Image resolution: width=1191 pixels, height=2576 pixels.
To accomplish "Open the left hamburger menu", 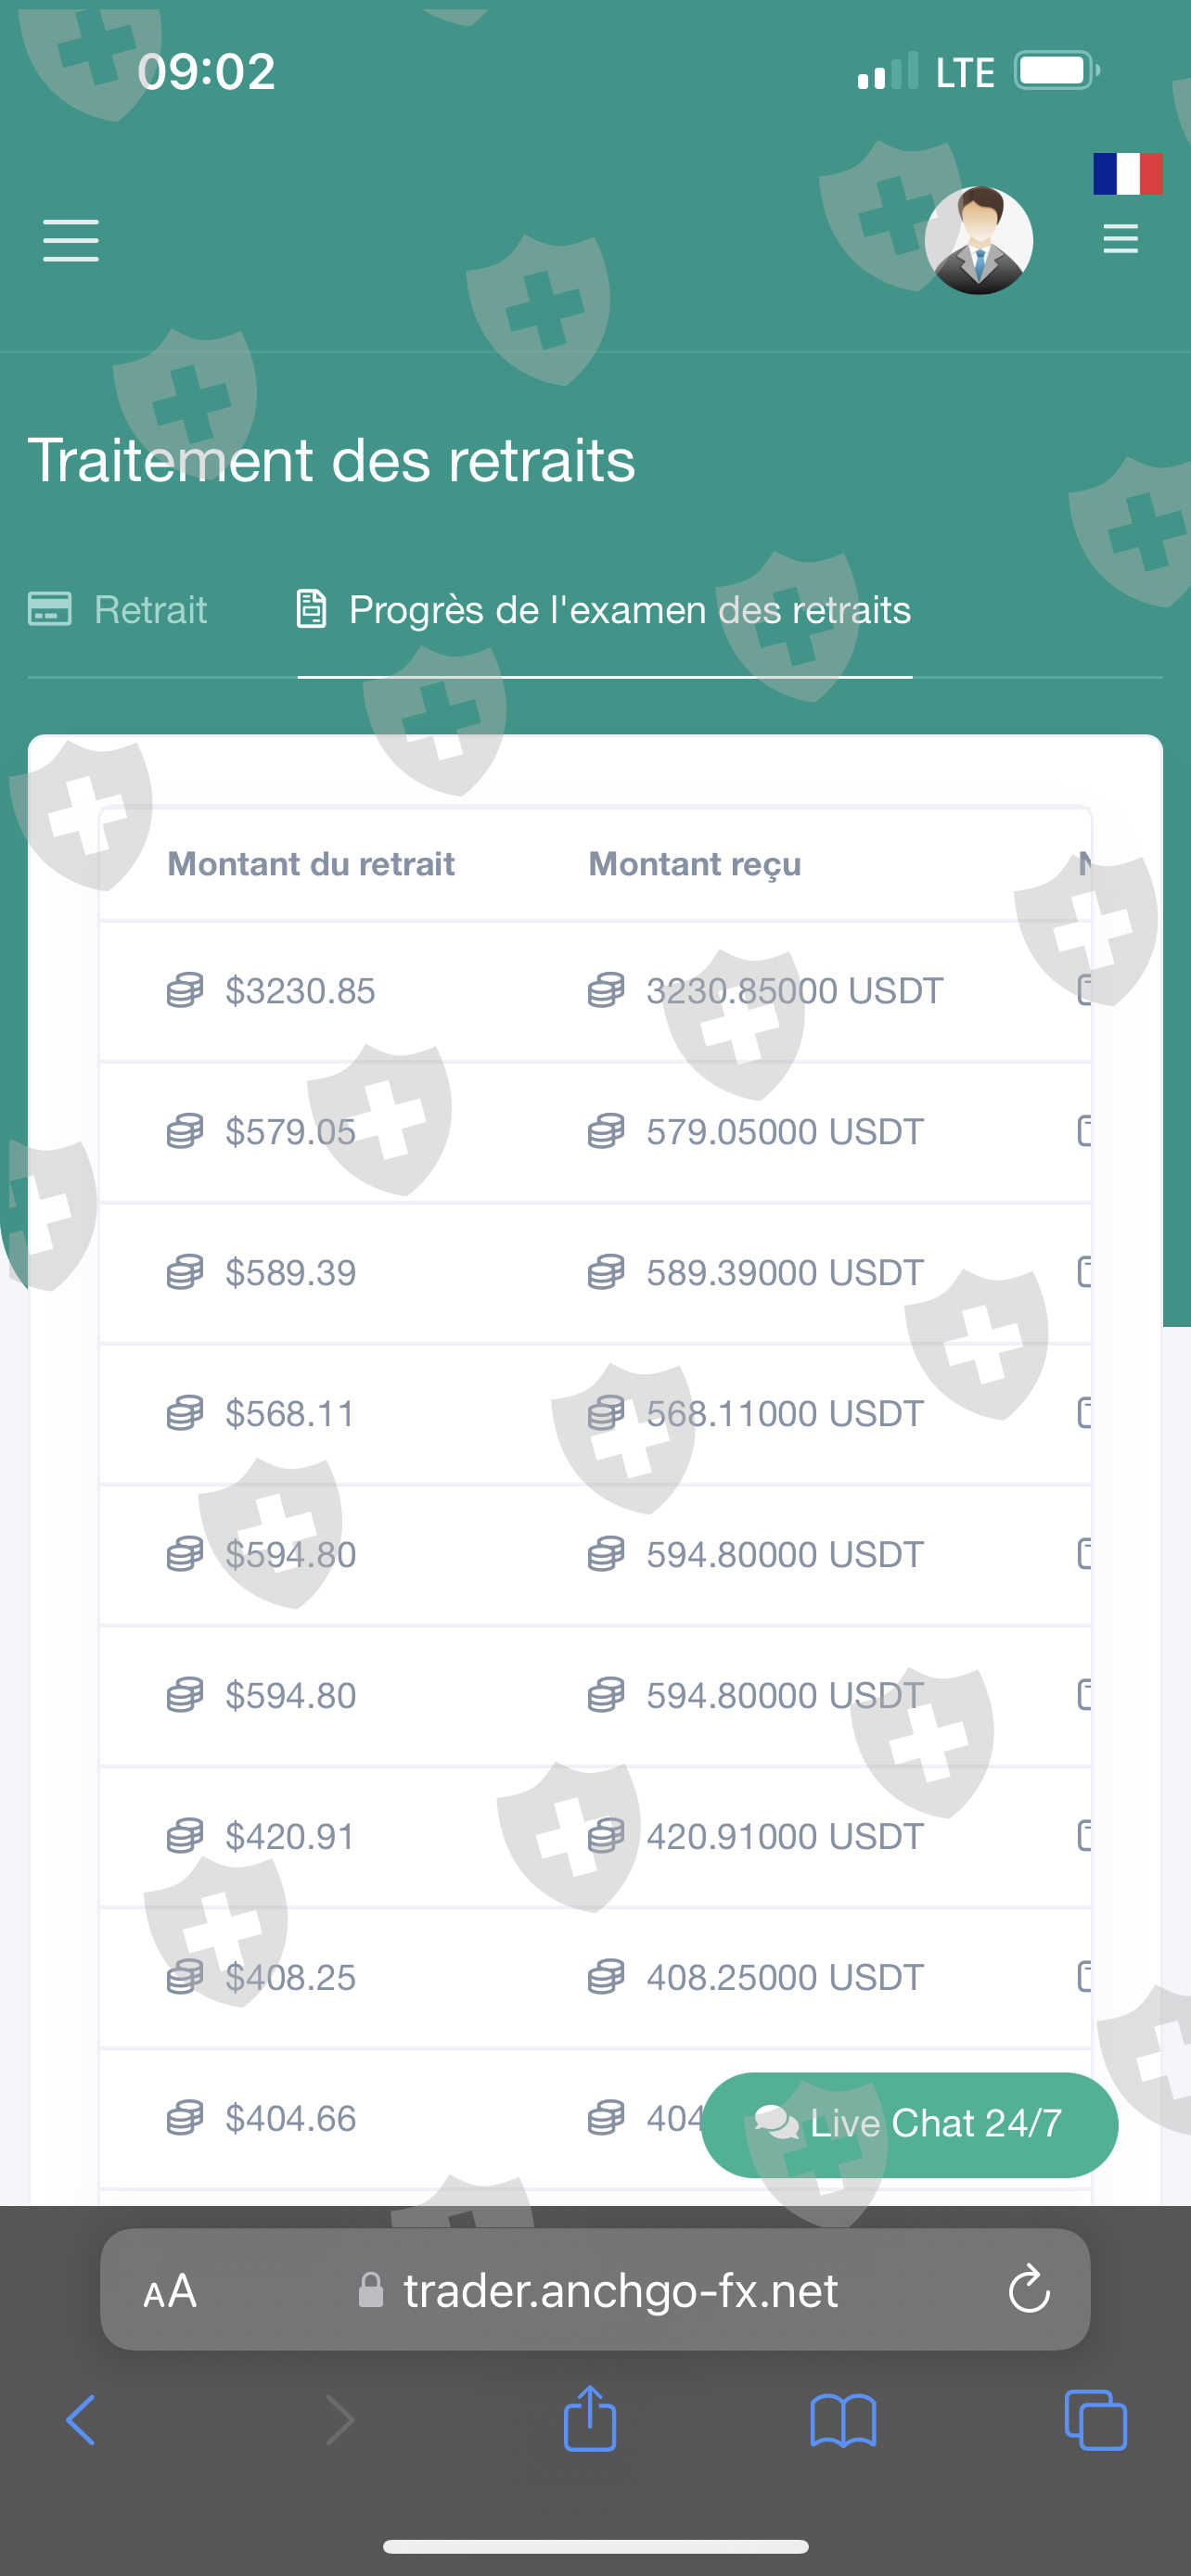I will point(71,241).
